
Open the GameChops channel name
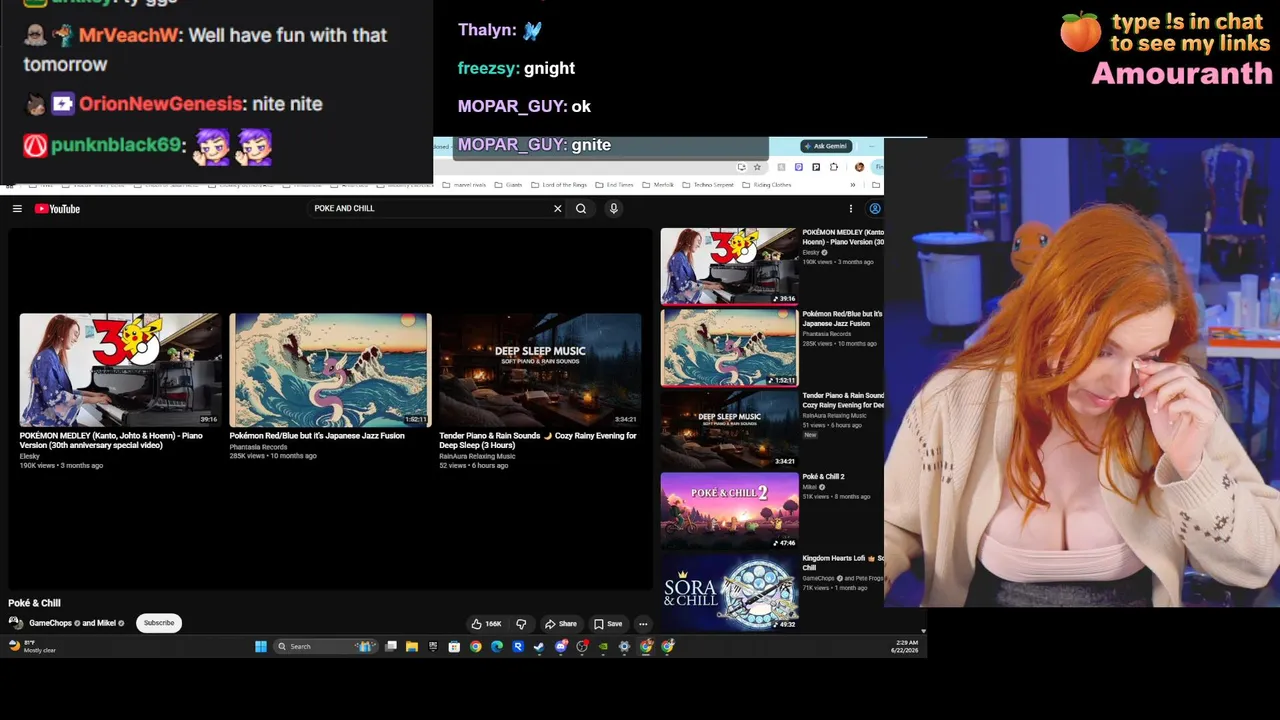(x=51, y=623)
